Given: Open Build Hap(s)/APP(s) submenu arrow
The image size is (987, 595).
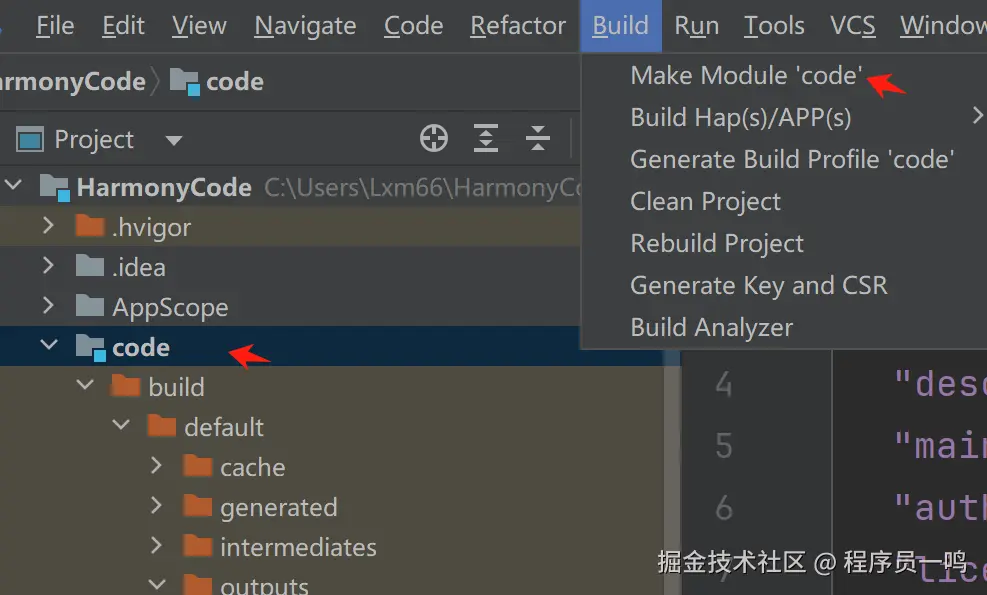Looking at the screenshot, I should pos(977,117).
